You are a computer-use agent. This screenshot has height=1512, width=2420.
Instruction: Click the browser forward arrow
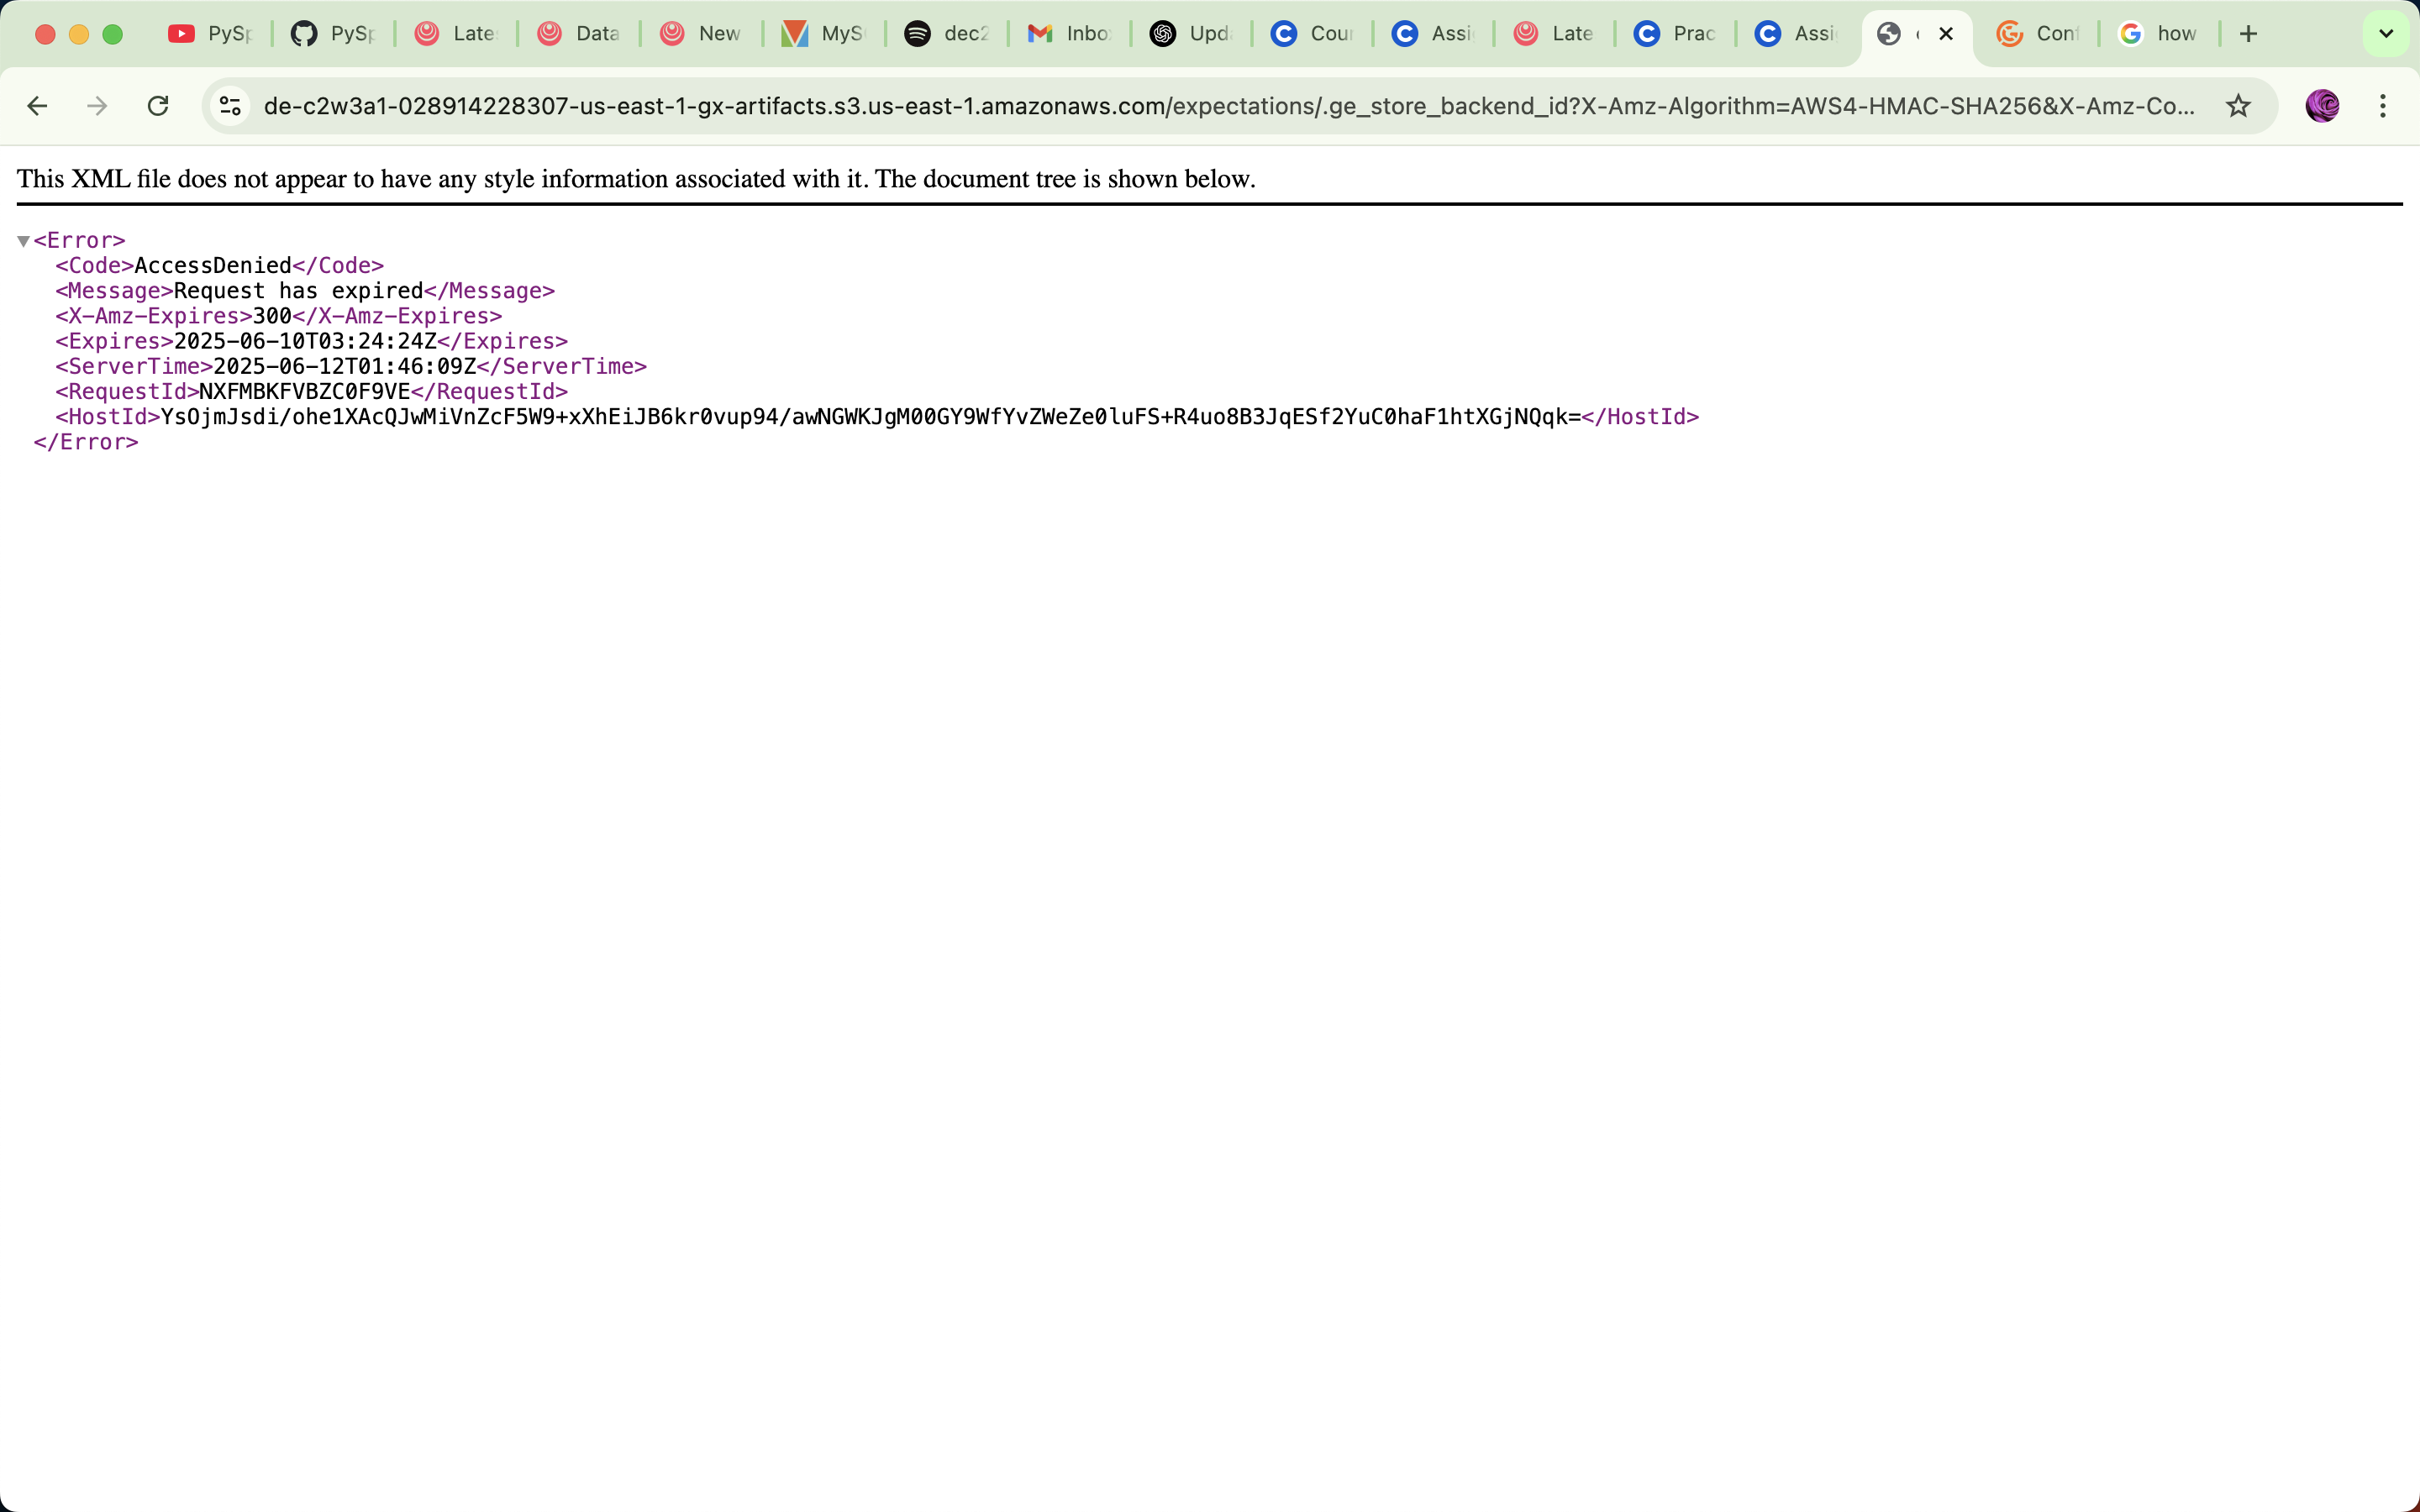(x=97, y=106)
